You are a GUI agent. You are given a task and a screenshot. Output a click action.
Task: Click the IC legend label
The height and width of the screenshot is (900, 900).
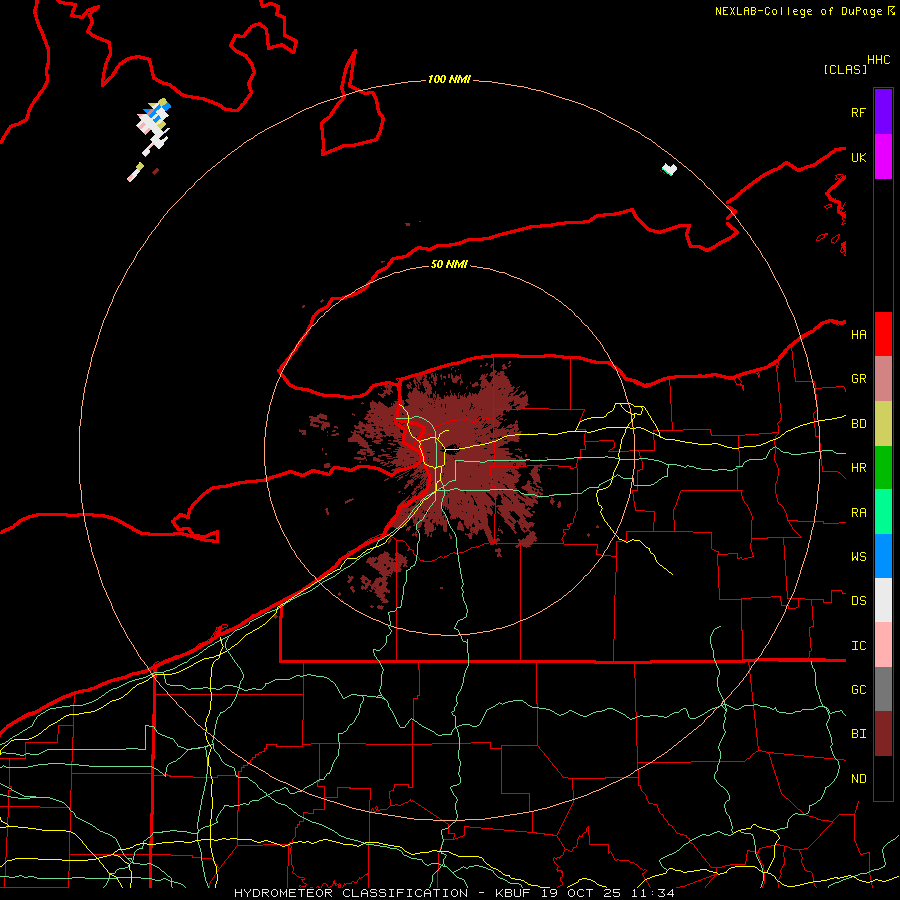859,646
